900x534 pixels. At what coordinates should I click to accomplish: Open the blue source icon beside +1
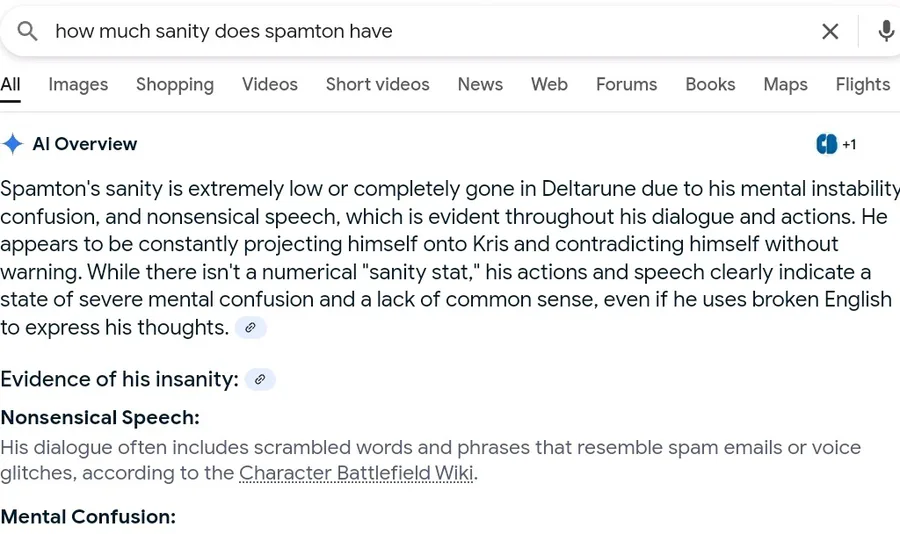[x=827, y=144]
